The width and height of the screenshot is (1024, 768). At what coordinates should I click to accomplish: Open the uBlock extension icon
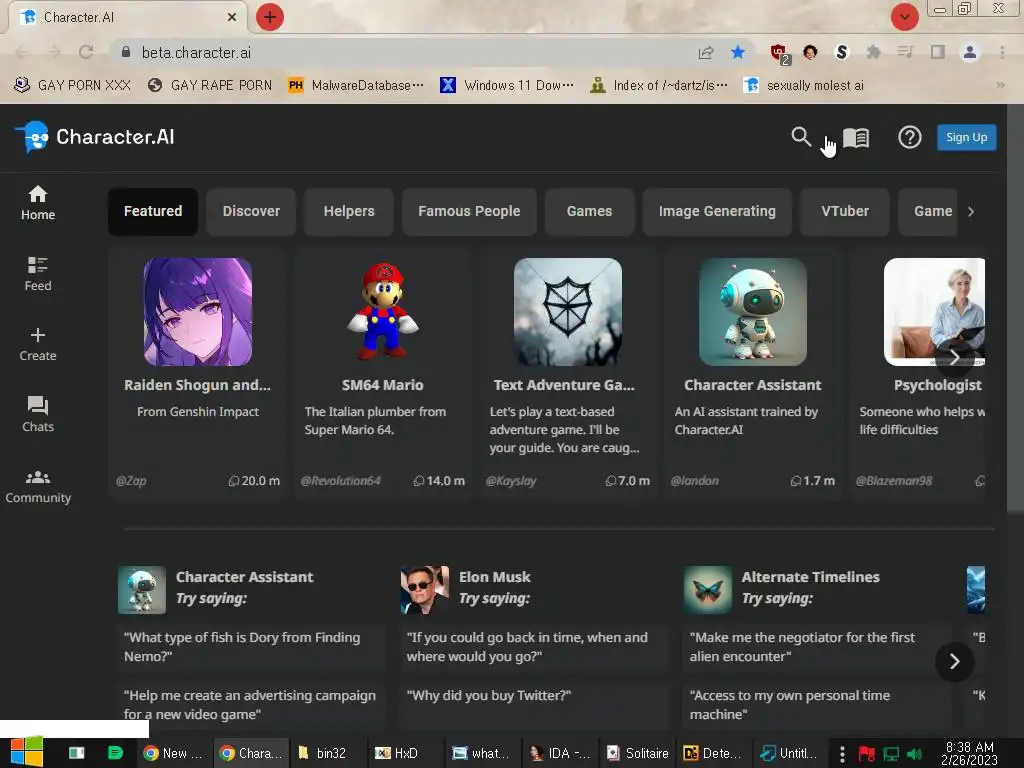(x=778, y=52)
